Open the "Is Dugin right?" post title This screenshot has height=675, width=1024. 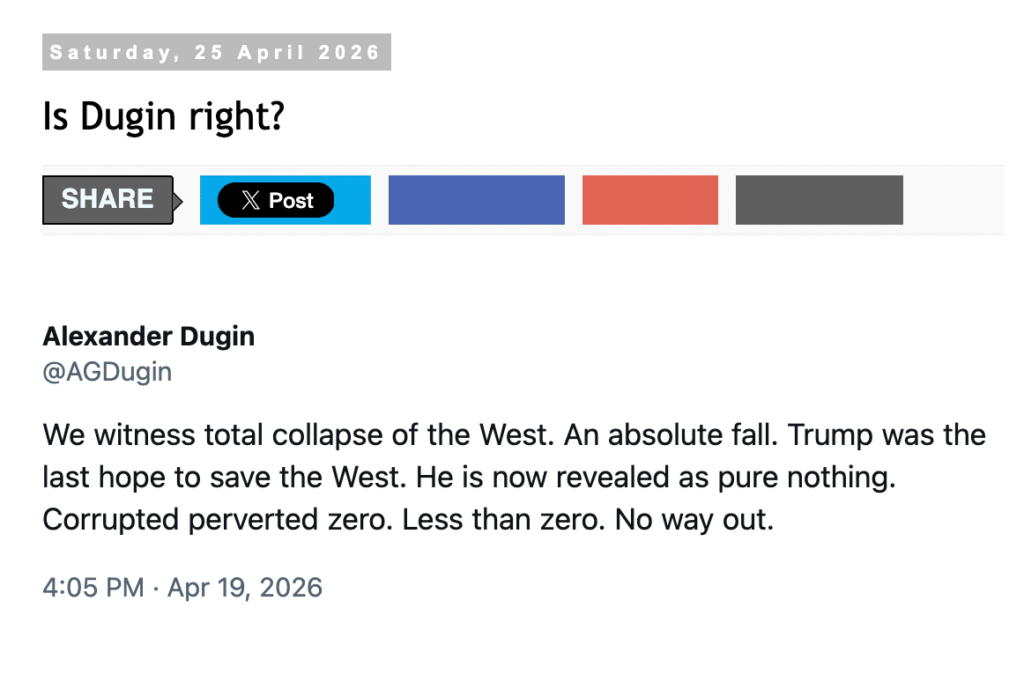pyautogui.click(x=163, y=118)
